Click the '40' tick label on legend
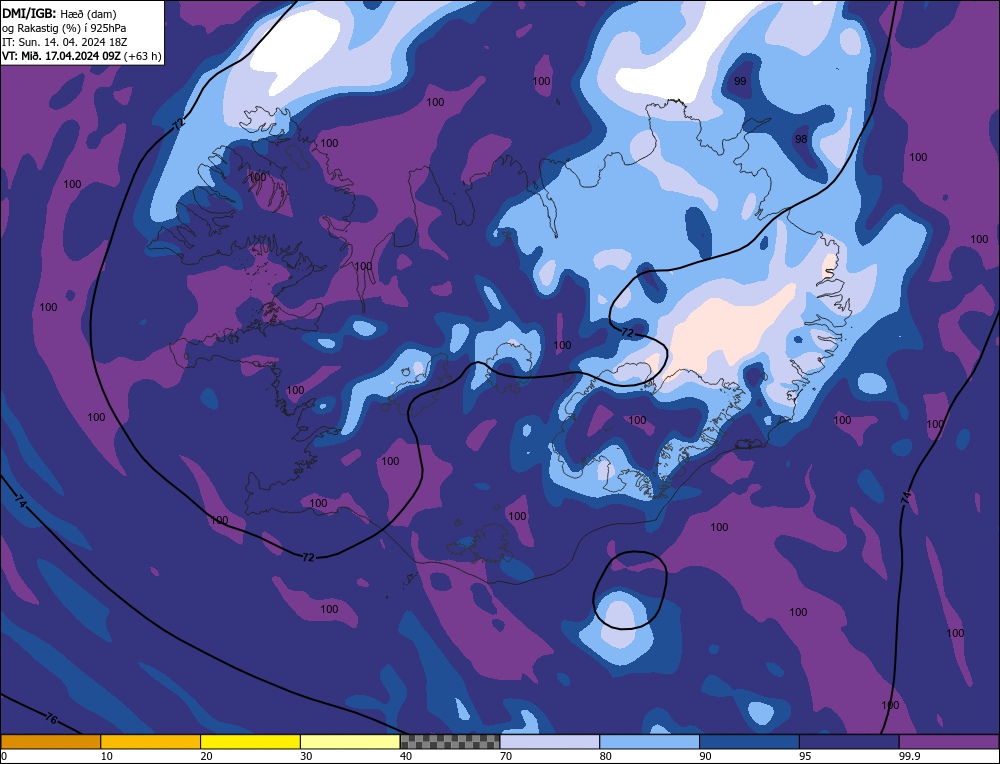 pyautogui.click(x=406, y=756)
